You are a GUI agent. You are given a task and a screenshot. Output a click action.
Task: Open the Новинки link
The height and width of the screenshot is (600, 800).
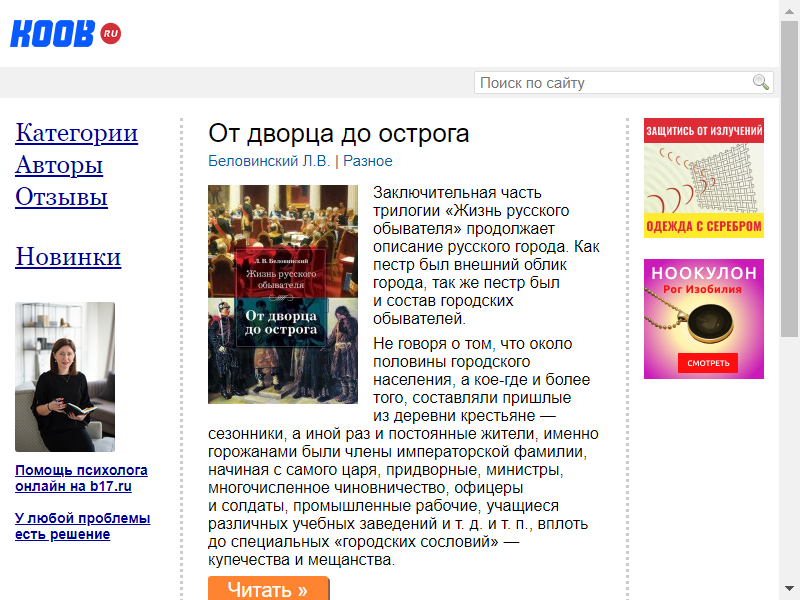68,257
